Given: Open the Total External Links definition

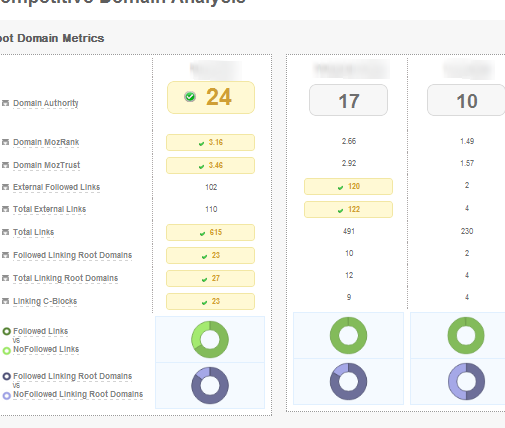Looking at the screenshot, I should pyautogui.click(x=49, y=209).
